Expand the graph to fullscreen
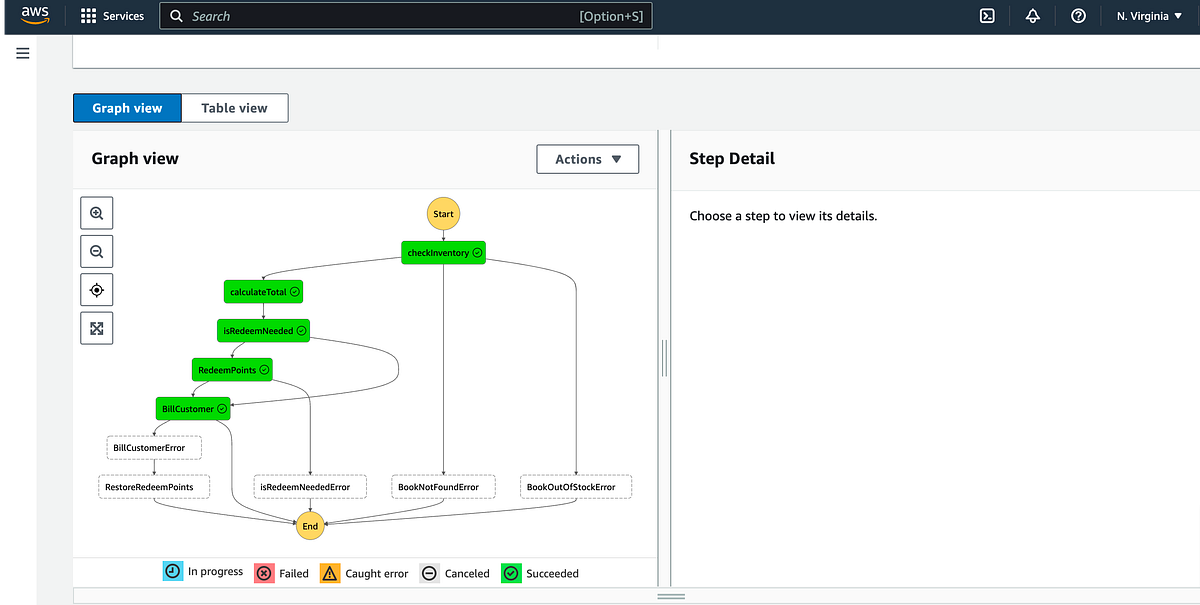Image resolution: width=1200 pixels, height=605 pixels. [96, 327]
